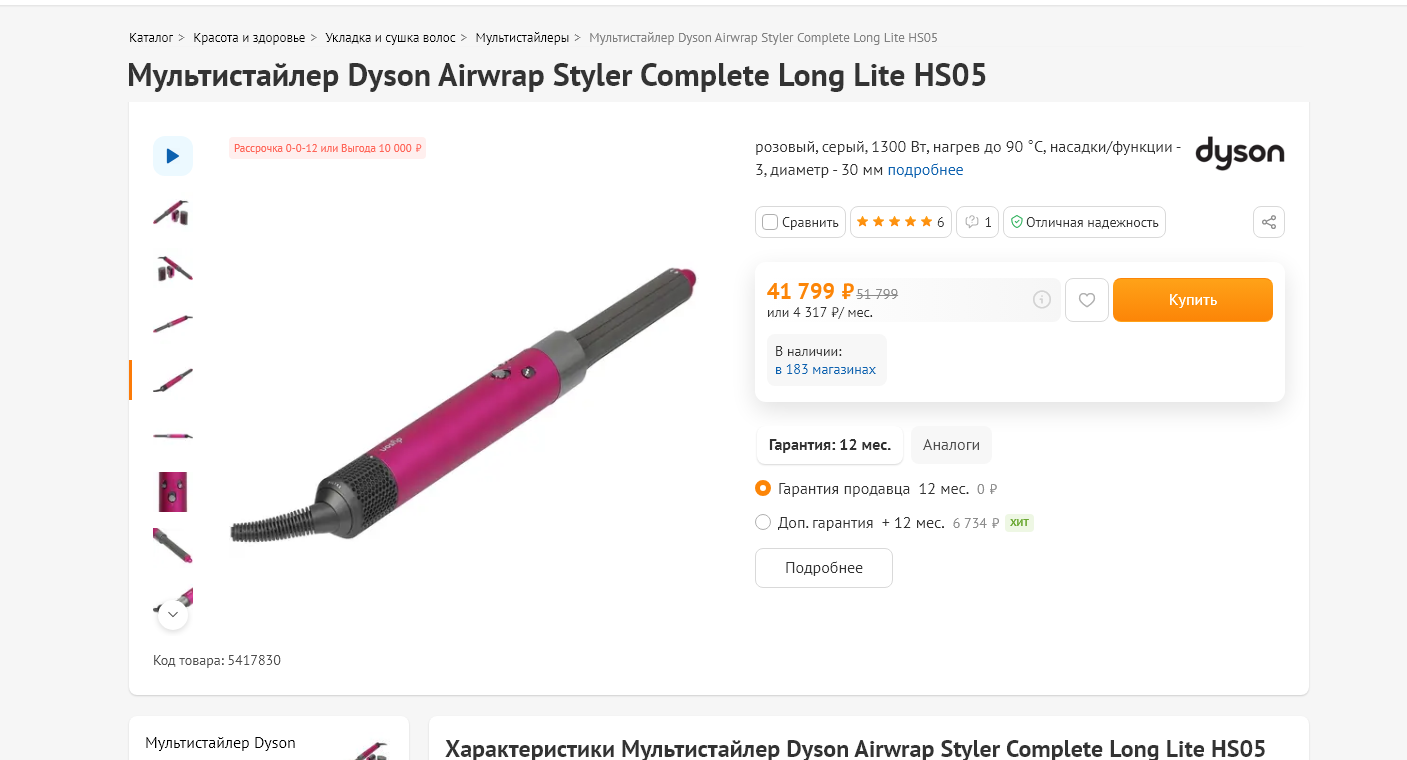Expand more thumbnails with the down chevron

pos(173,614)
